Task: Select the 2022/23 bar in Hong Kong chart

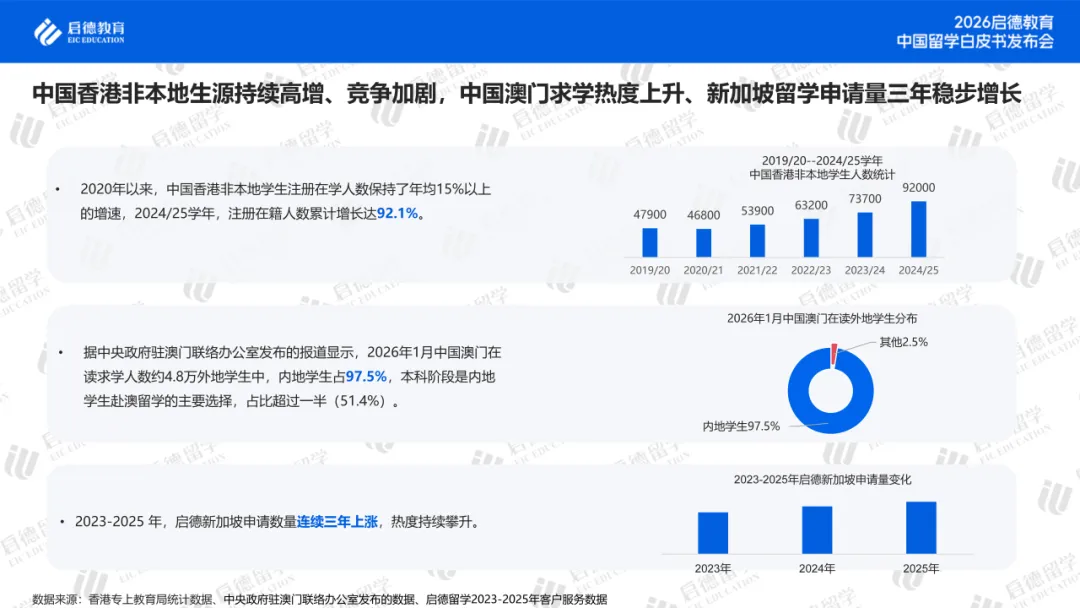Action: click(811, 238)
